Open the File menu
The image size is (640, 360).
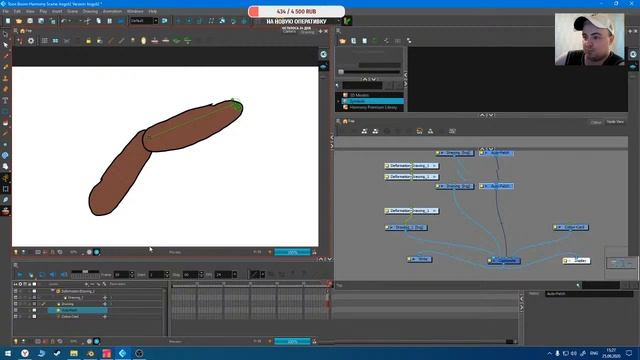pyautogui.click(x=6, y=11)
